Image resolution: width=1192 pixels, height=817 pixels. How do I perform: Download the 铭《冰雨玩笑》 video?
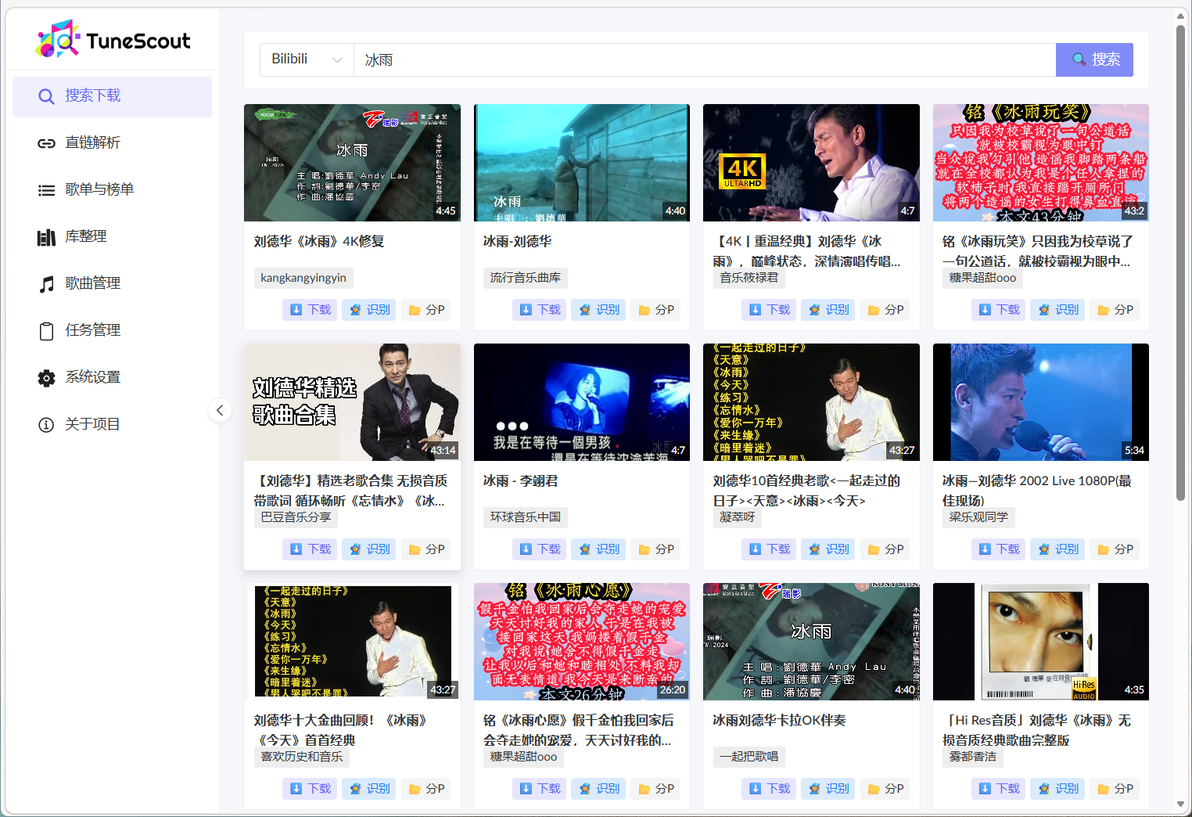pyautogui.click(x=999, y=309)
